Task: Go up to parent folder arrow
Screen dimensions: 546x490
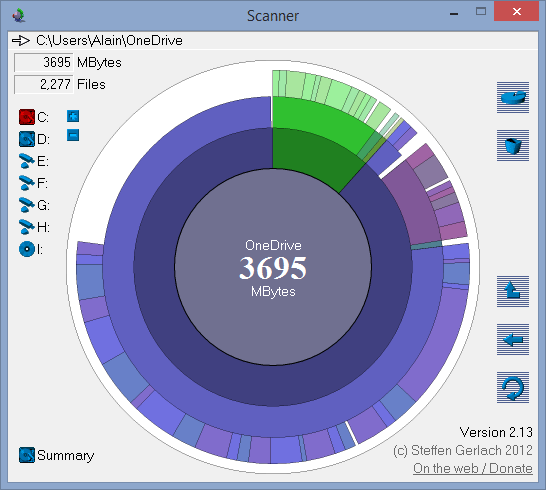Action: tap(513, 291)
